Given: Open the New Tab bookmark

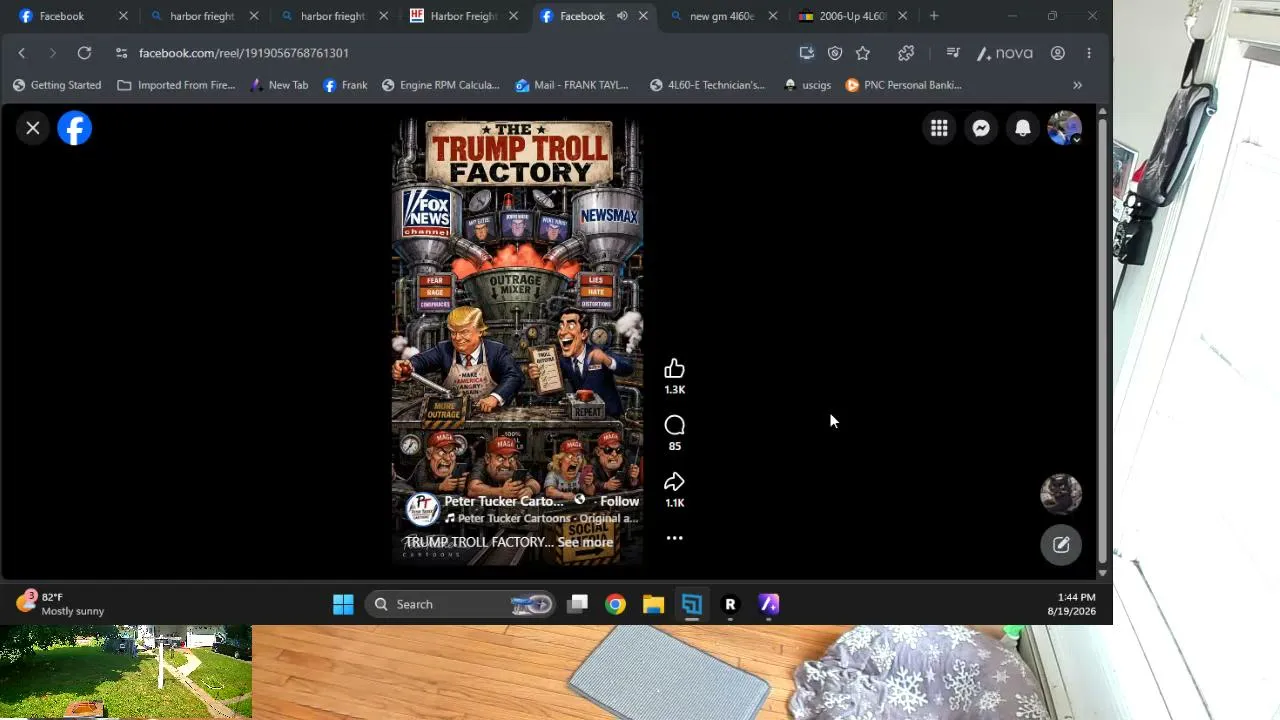Looking at the screenshot, I should tap(279, 85).
